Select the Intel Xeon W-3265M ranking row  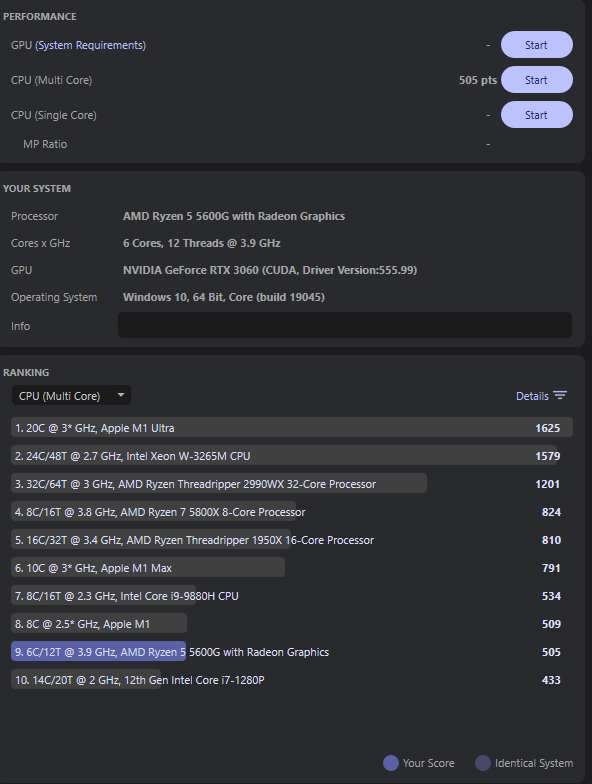pos(292,456)
